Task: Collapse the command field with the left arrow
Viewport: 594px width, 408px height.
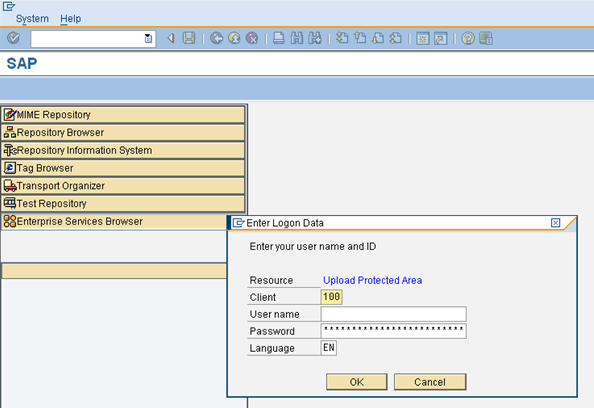Action: click(x=171, y=38)
